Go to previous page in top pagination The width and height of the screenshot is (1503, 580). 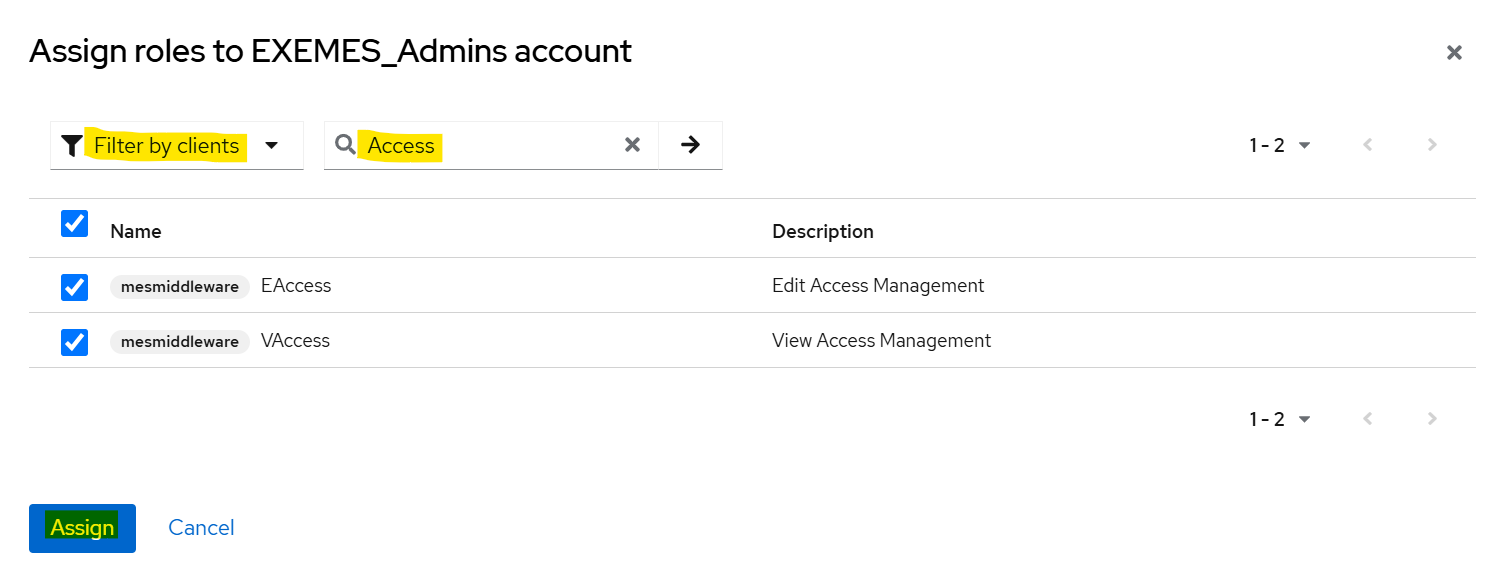pos(1368,145)
